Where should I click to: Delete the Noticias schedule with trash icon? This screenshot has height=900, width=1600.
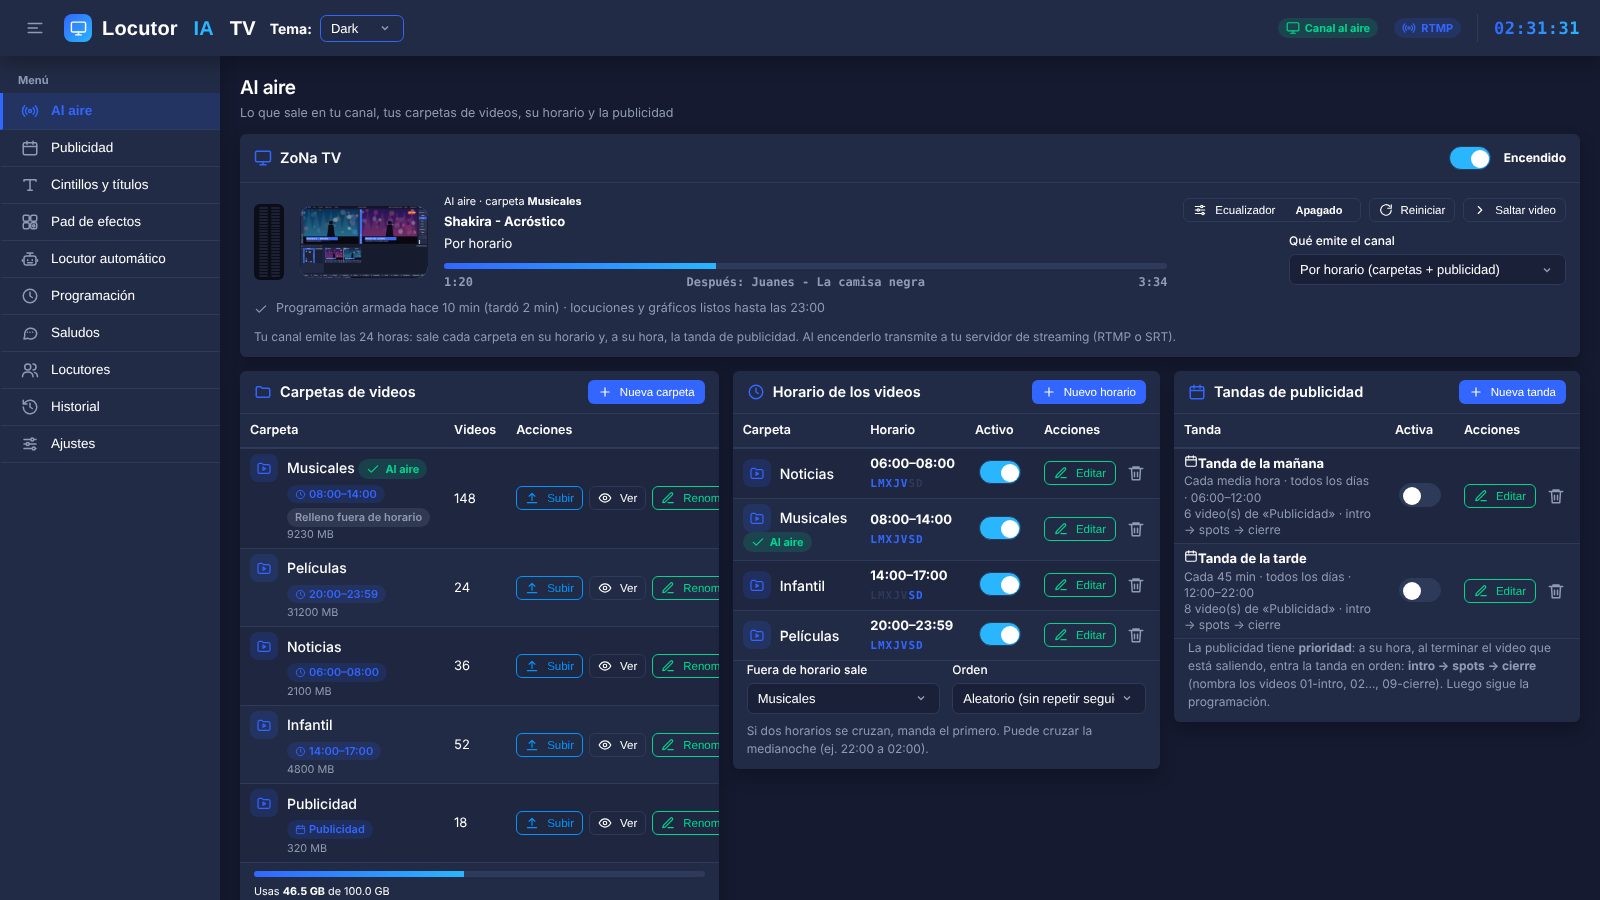(x=1136, y=473)
